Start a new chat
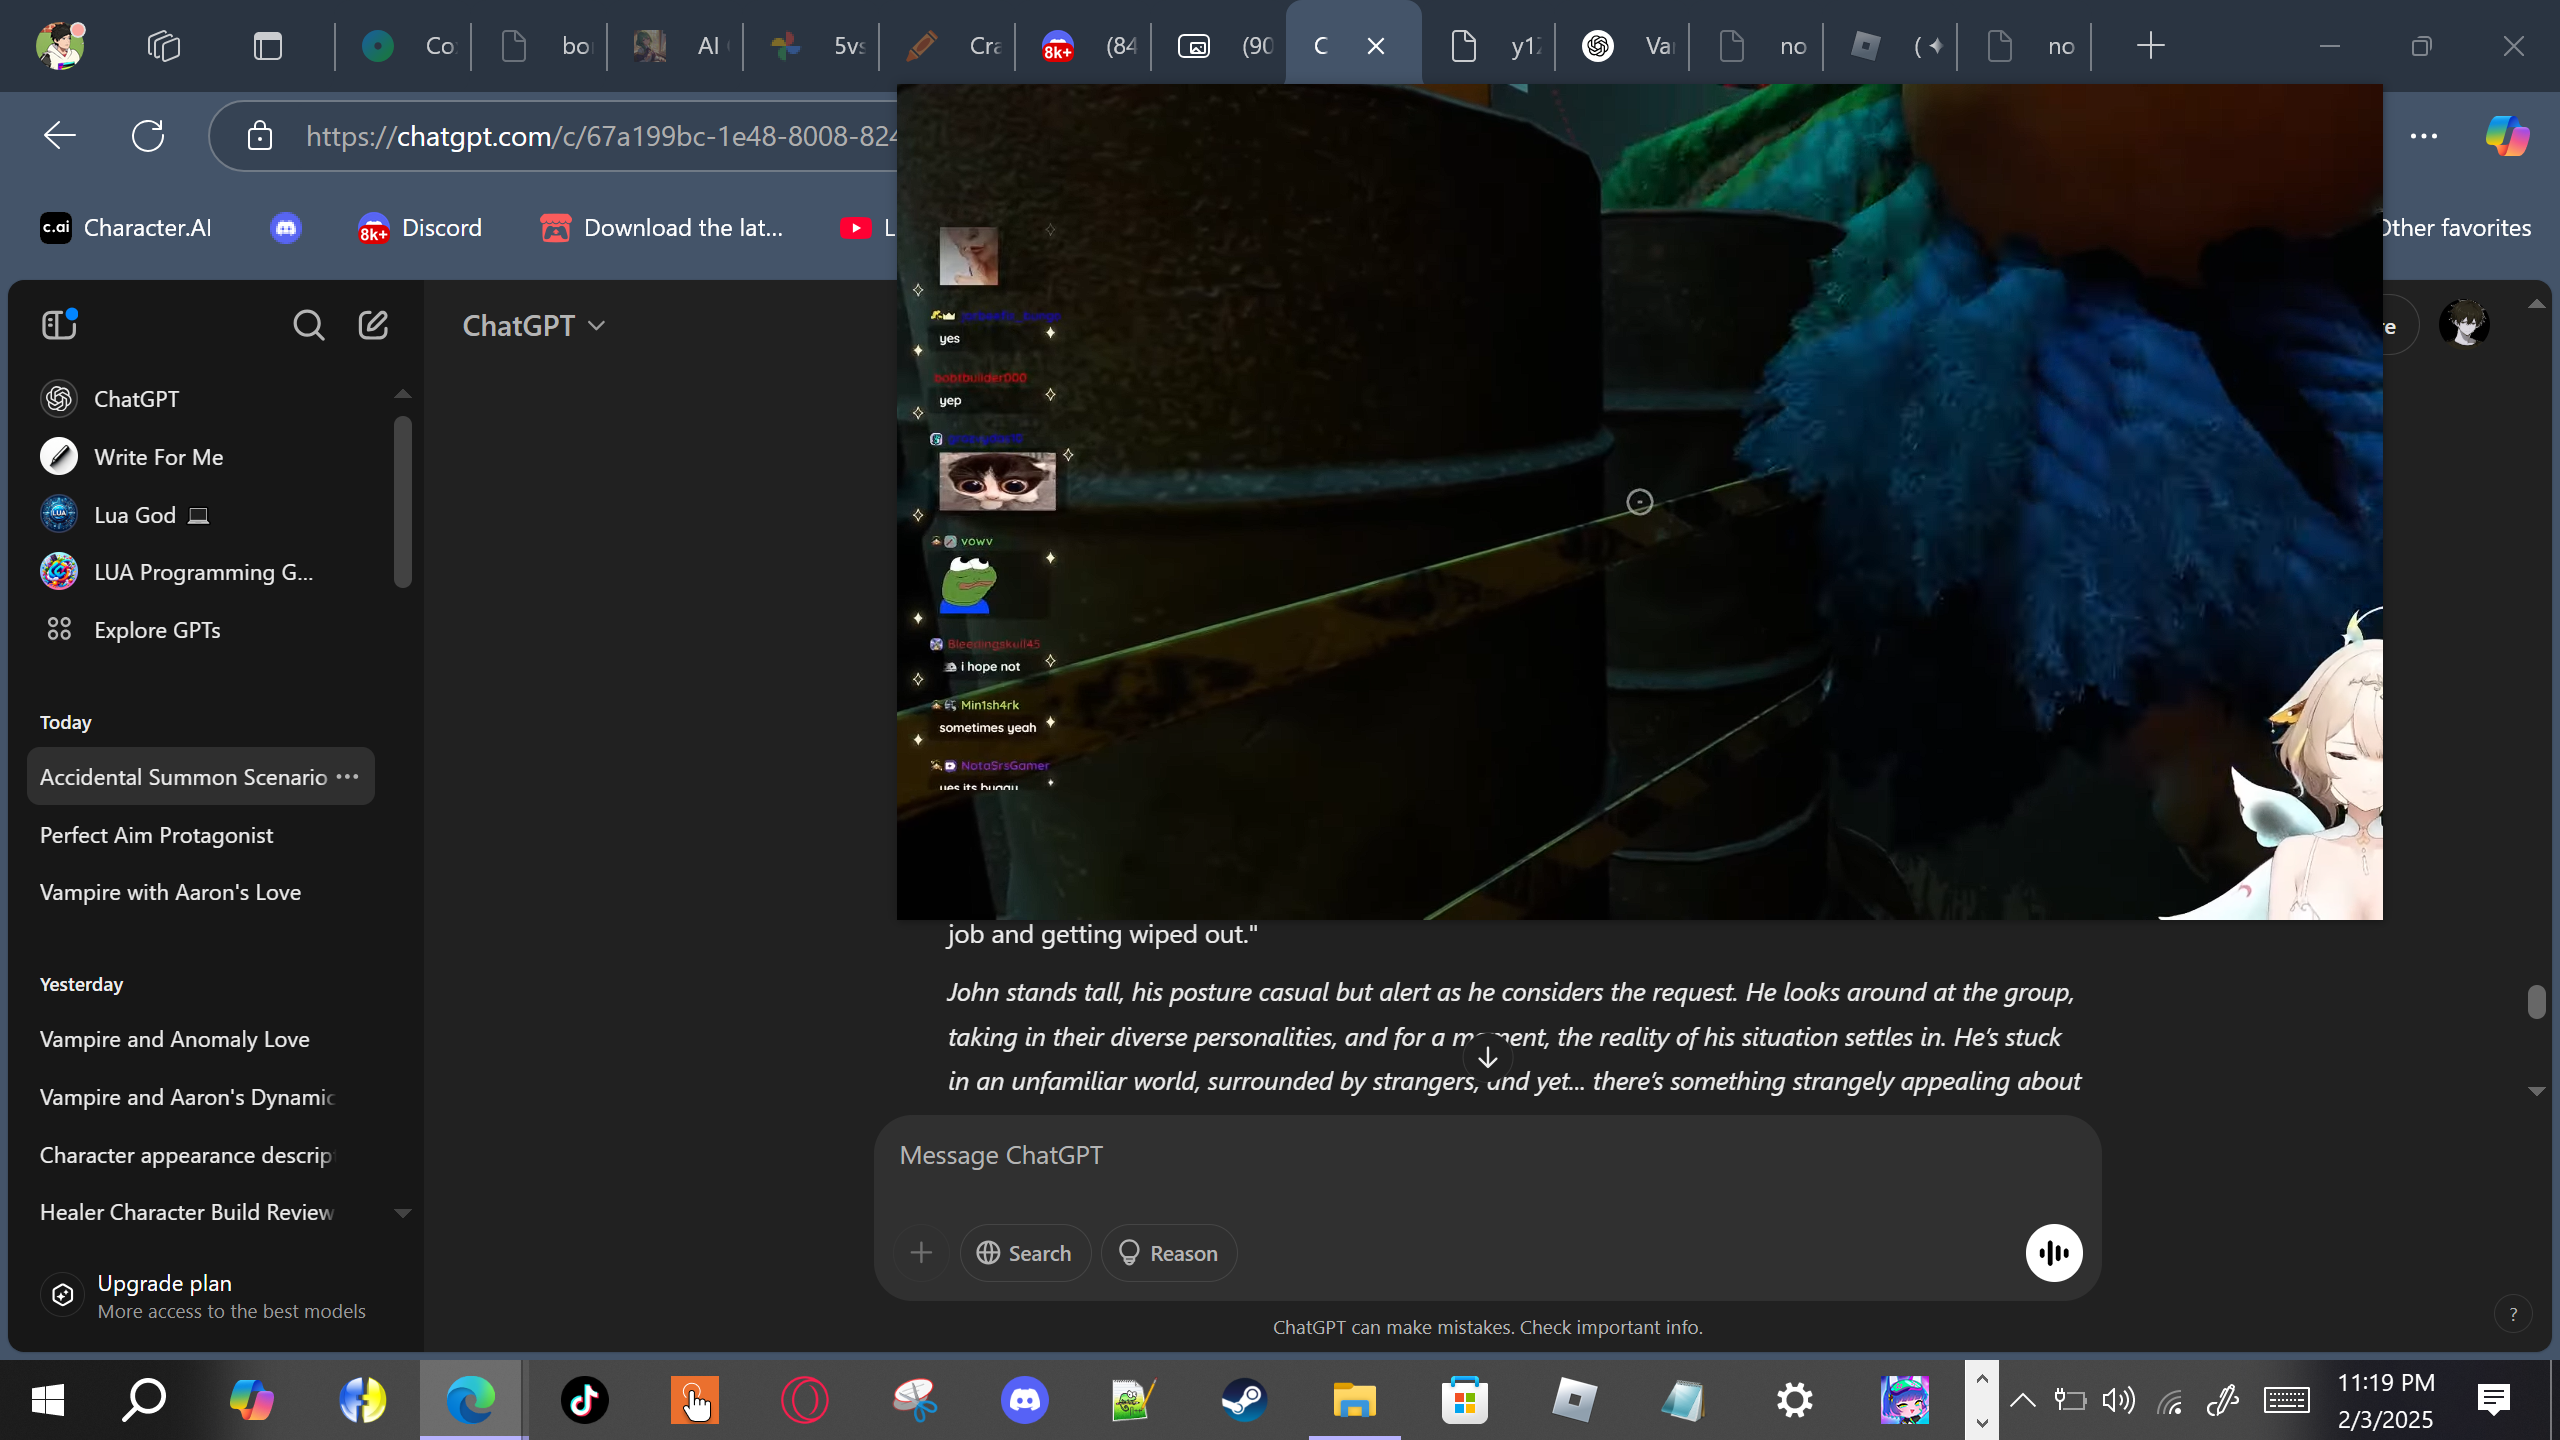This screenshot has height=1440, width=2560. pyautogui.click(x=373, y=325)
